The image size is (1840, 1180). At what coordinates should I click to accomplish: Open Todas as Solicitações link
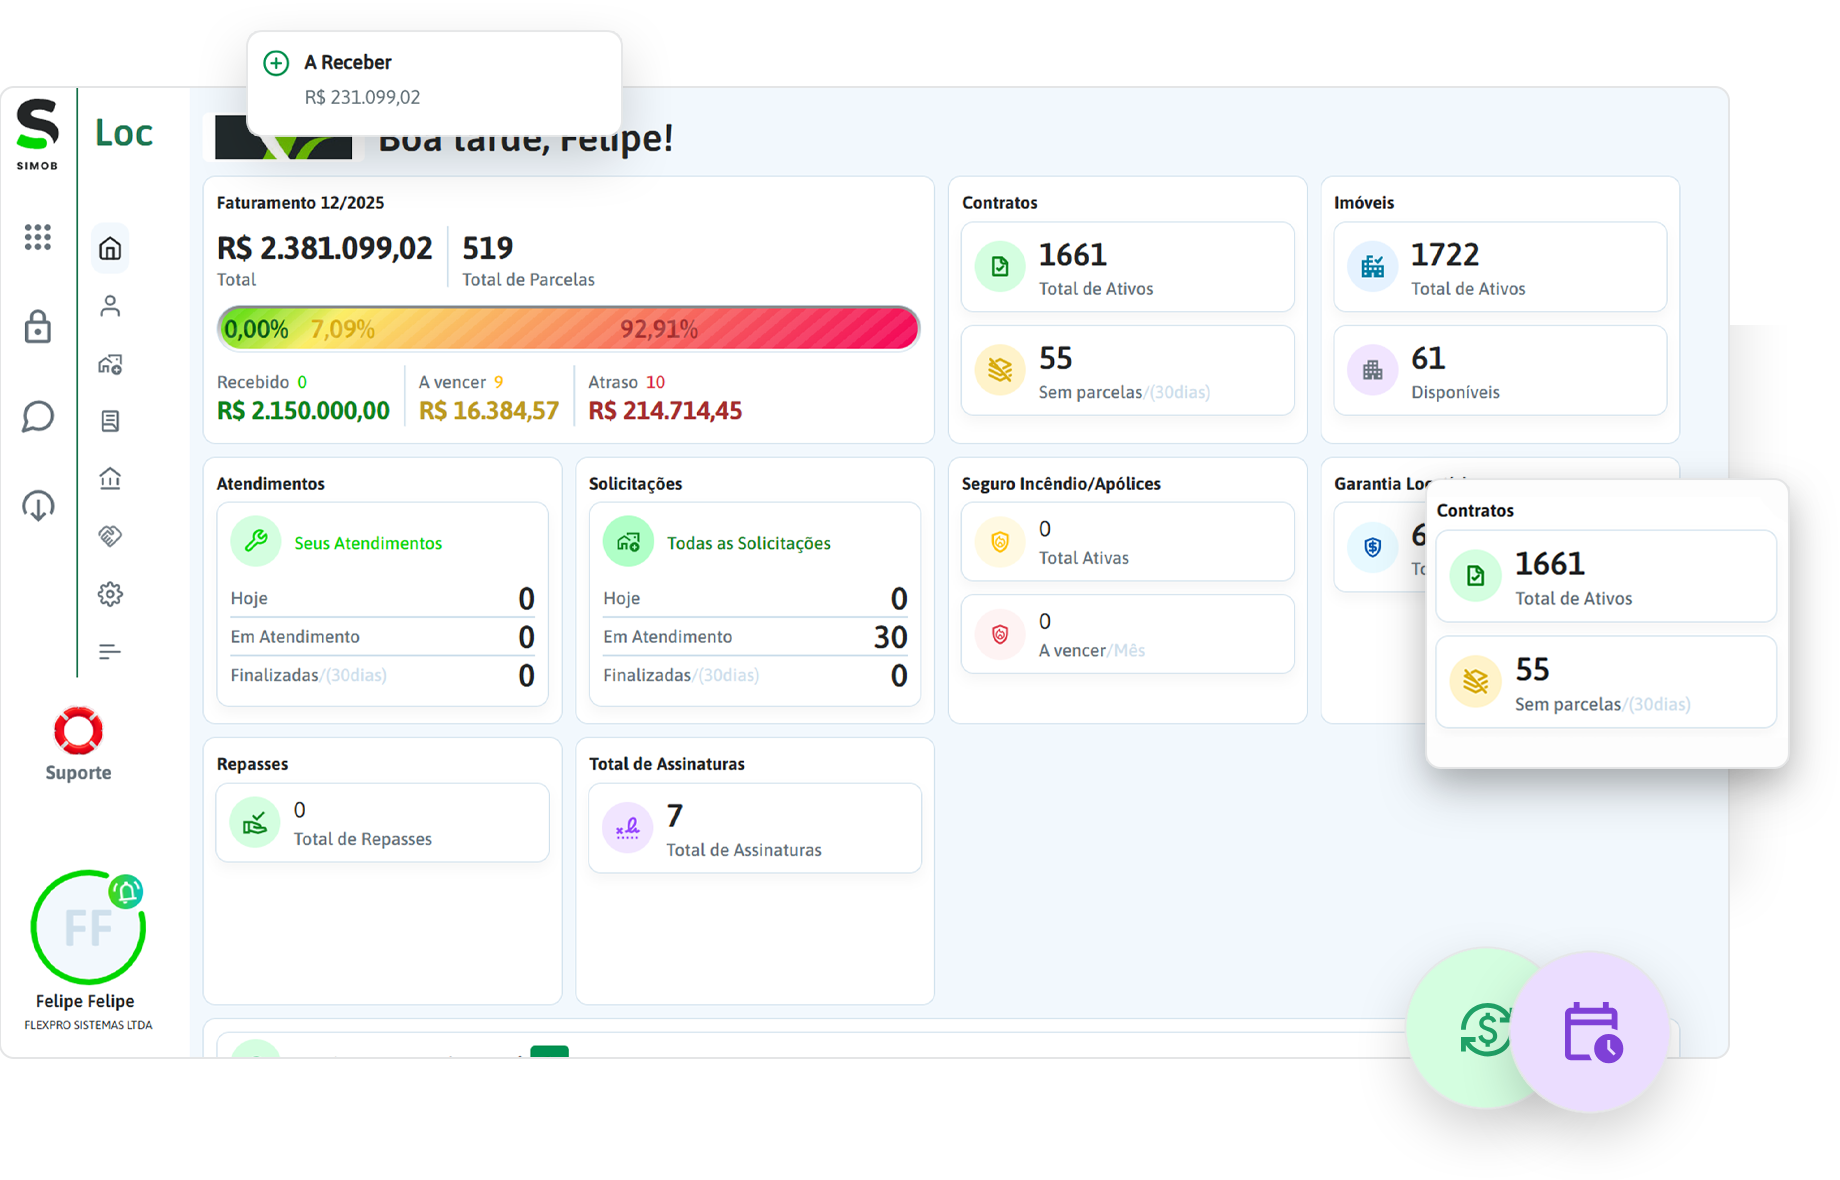[x=748, y=543]
